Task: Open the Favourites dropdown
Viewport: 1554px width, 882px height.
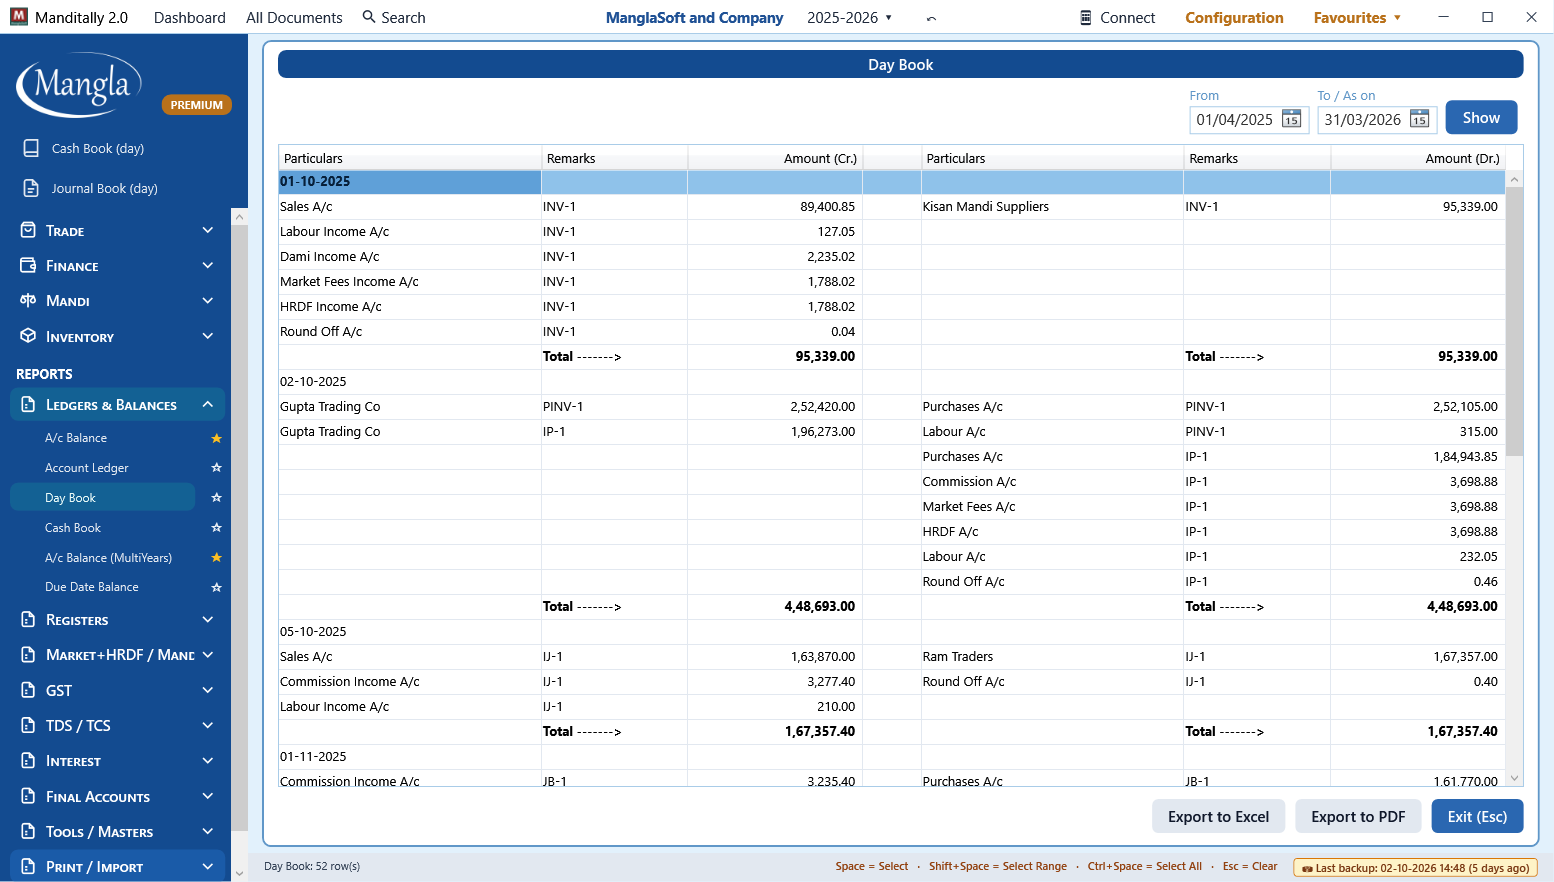Action: click(x=1357, y=18)
